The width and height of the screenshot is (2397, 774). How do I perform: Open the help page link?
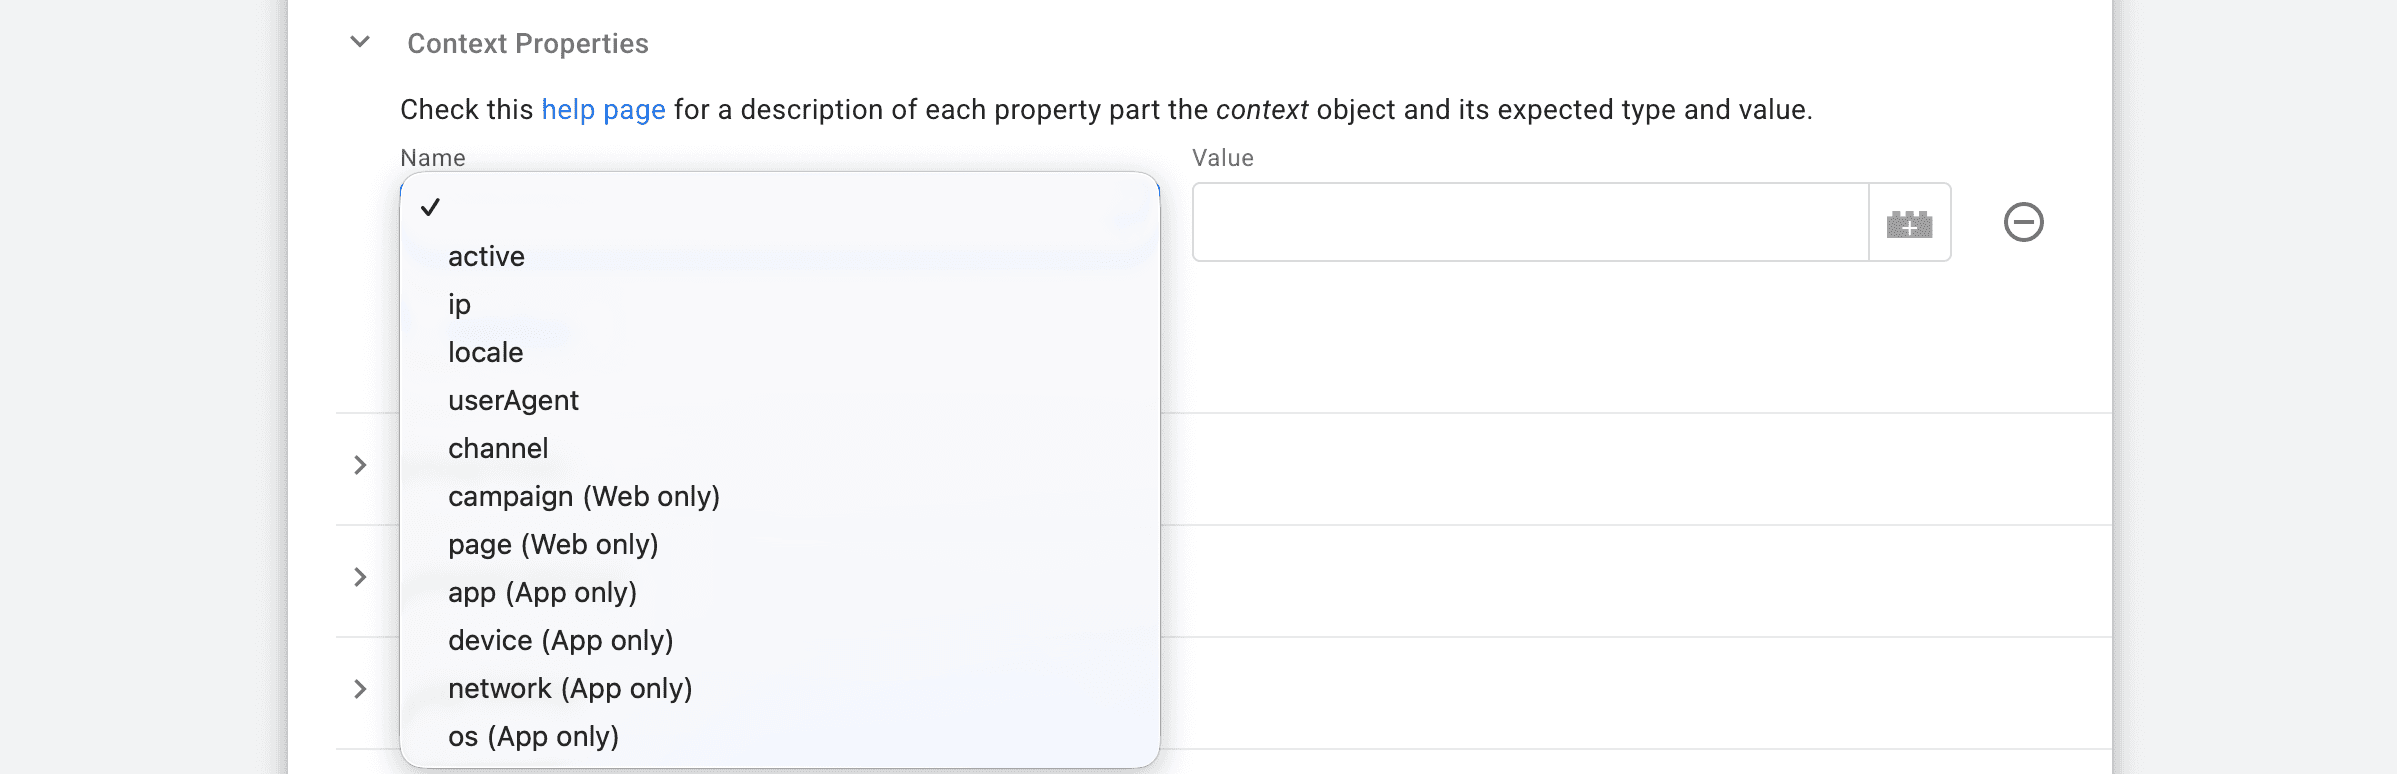pos(602,110)
